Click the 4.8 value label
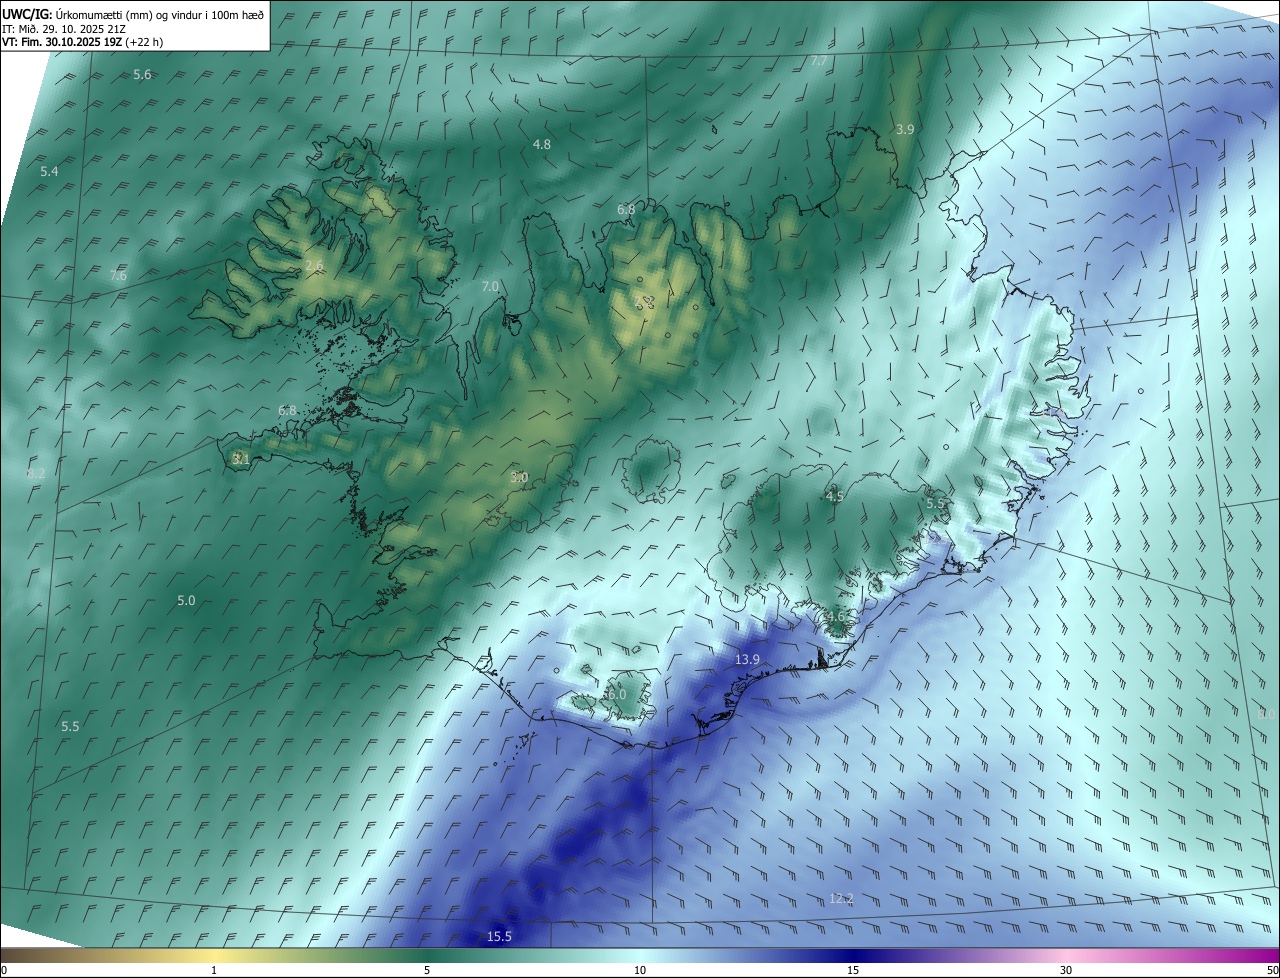The height and width of the screenshot is (978, 1280). 542,144
